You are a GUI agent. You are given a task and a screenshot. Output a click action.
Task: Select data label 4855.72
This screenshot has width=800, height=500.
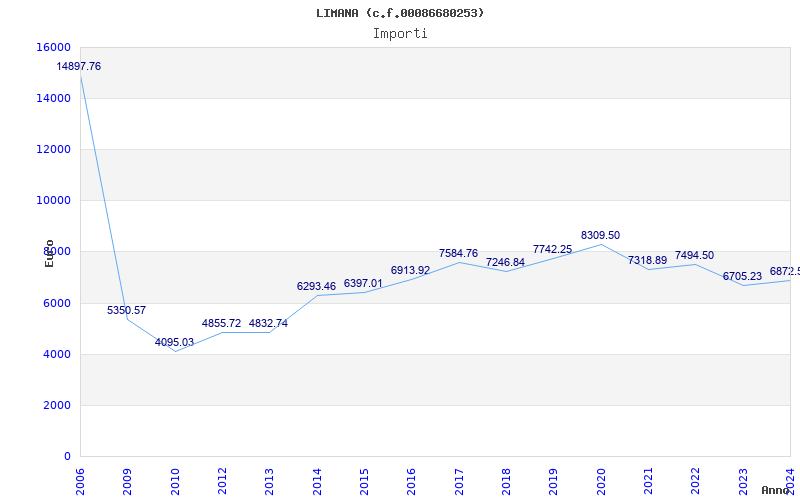221,323
